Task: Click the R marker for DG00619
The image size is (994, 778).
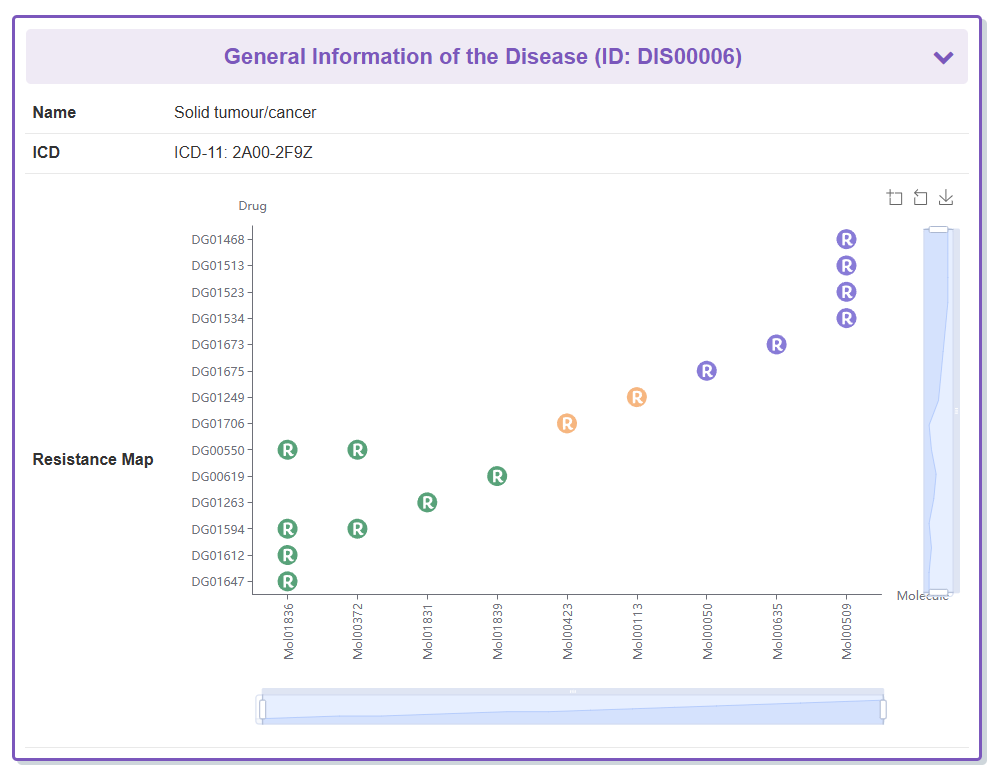Action: point(497,476)
